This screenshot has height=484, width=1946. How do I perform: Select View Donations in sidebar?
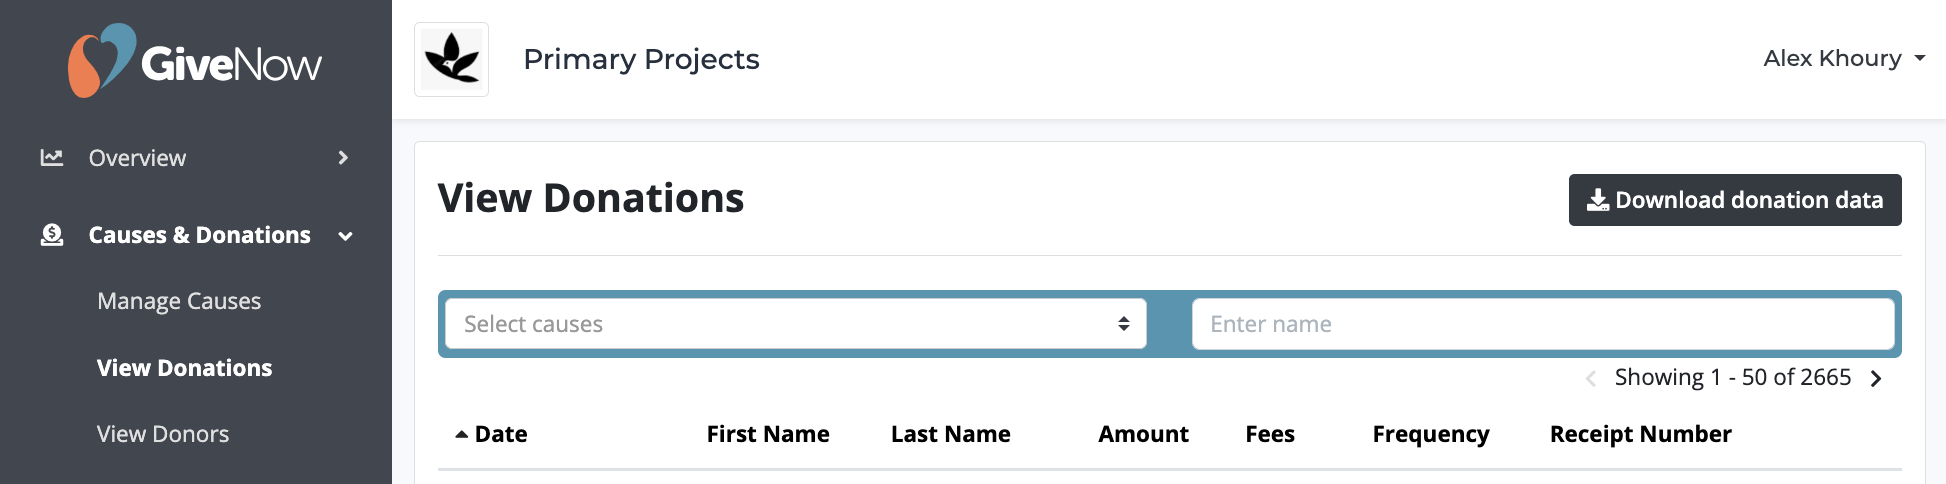point(185,368)
